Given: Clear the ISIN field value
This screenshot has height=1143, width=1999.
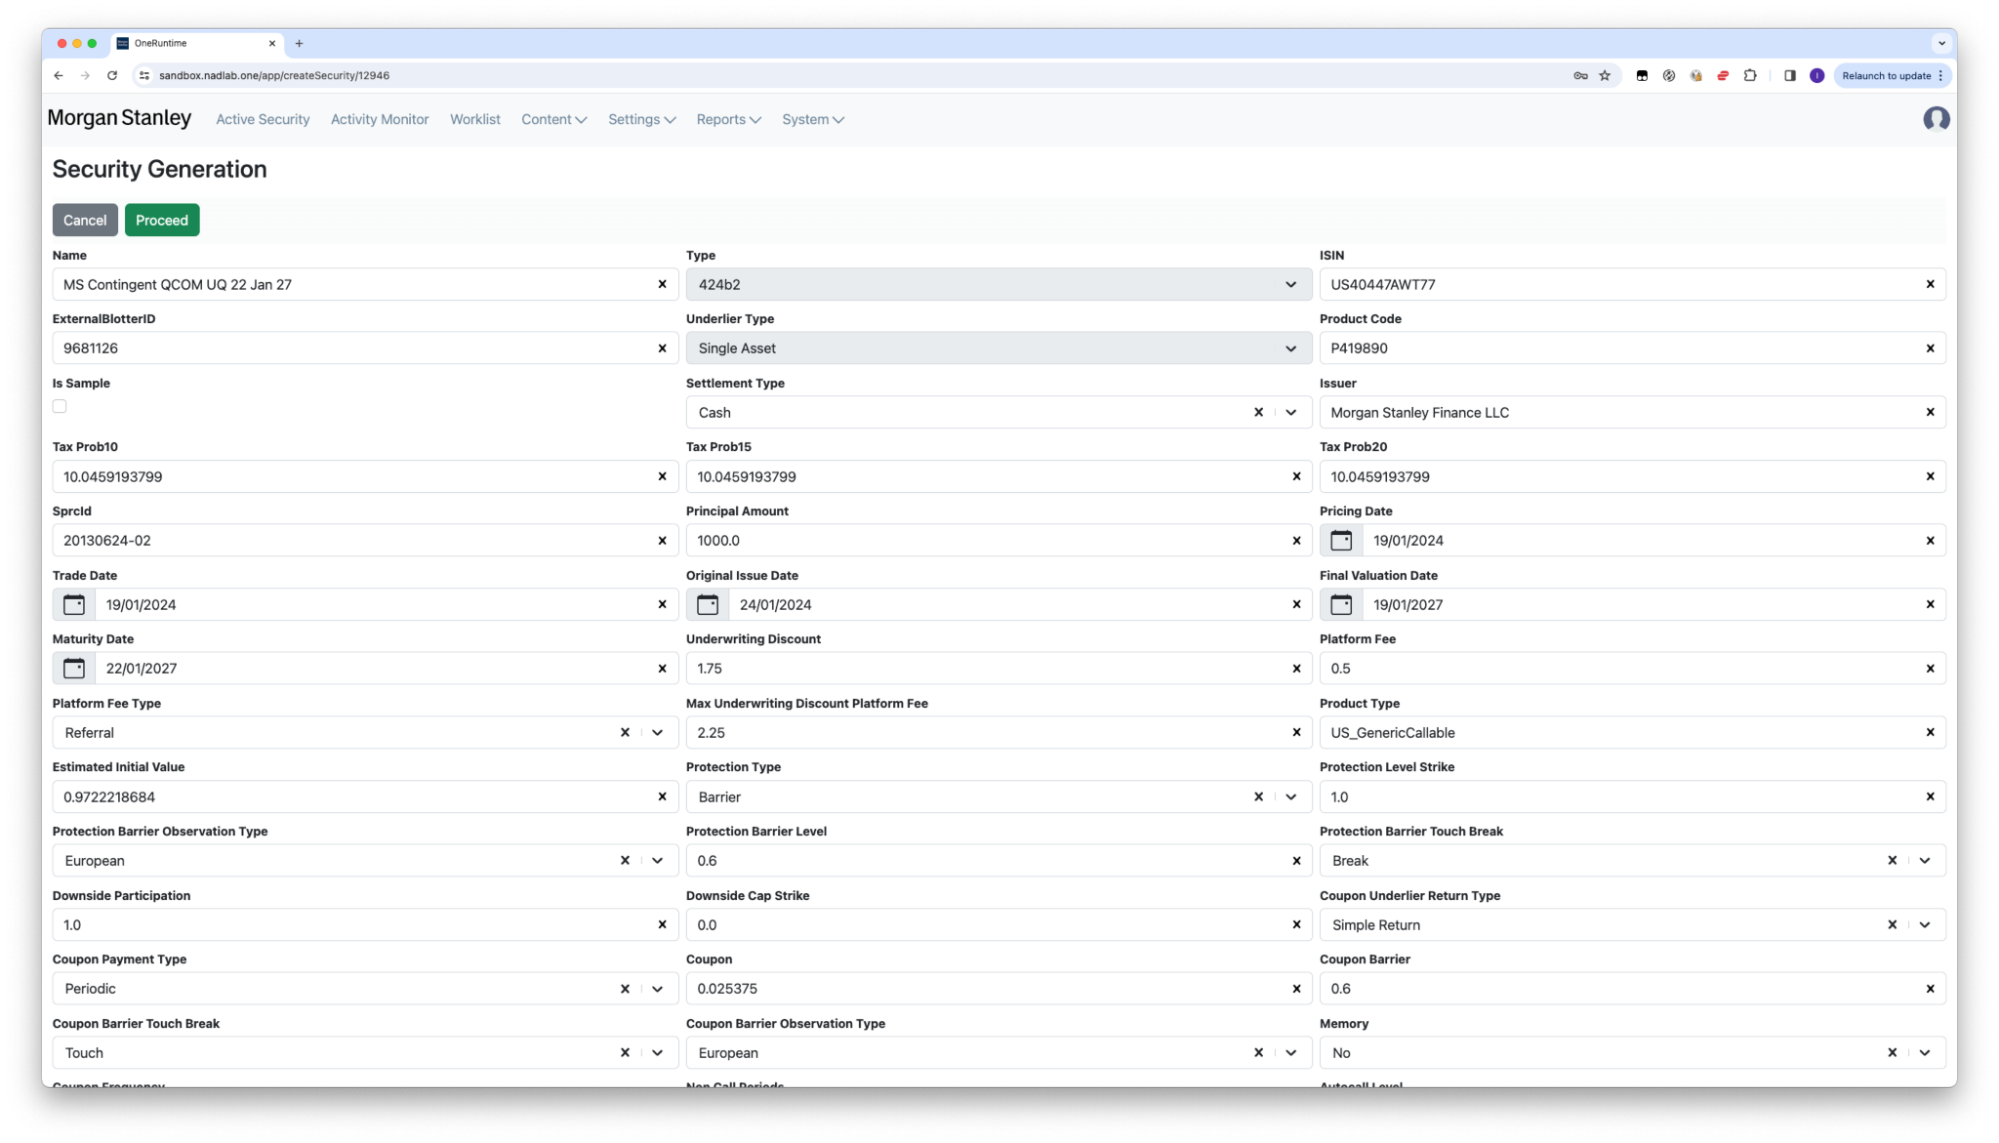Looking at the screenshot, I should (x=1929, y=285).
